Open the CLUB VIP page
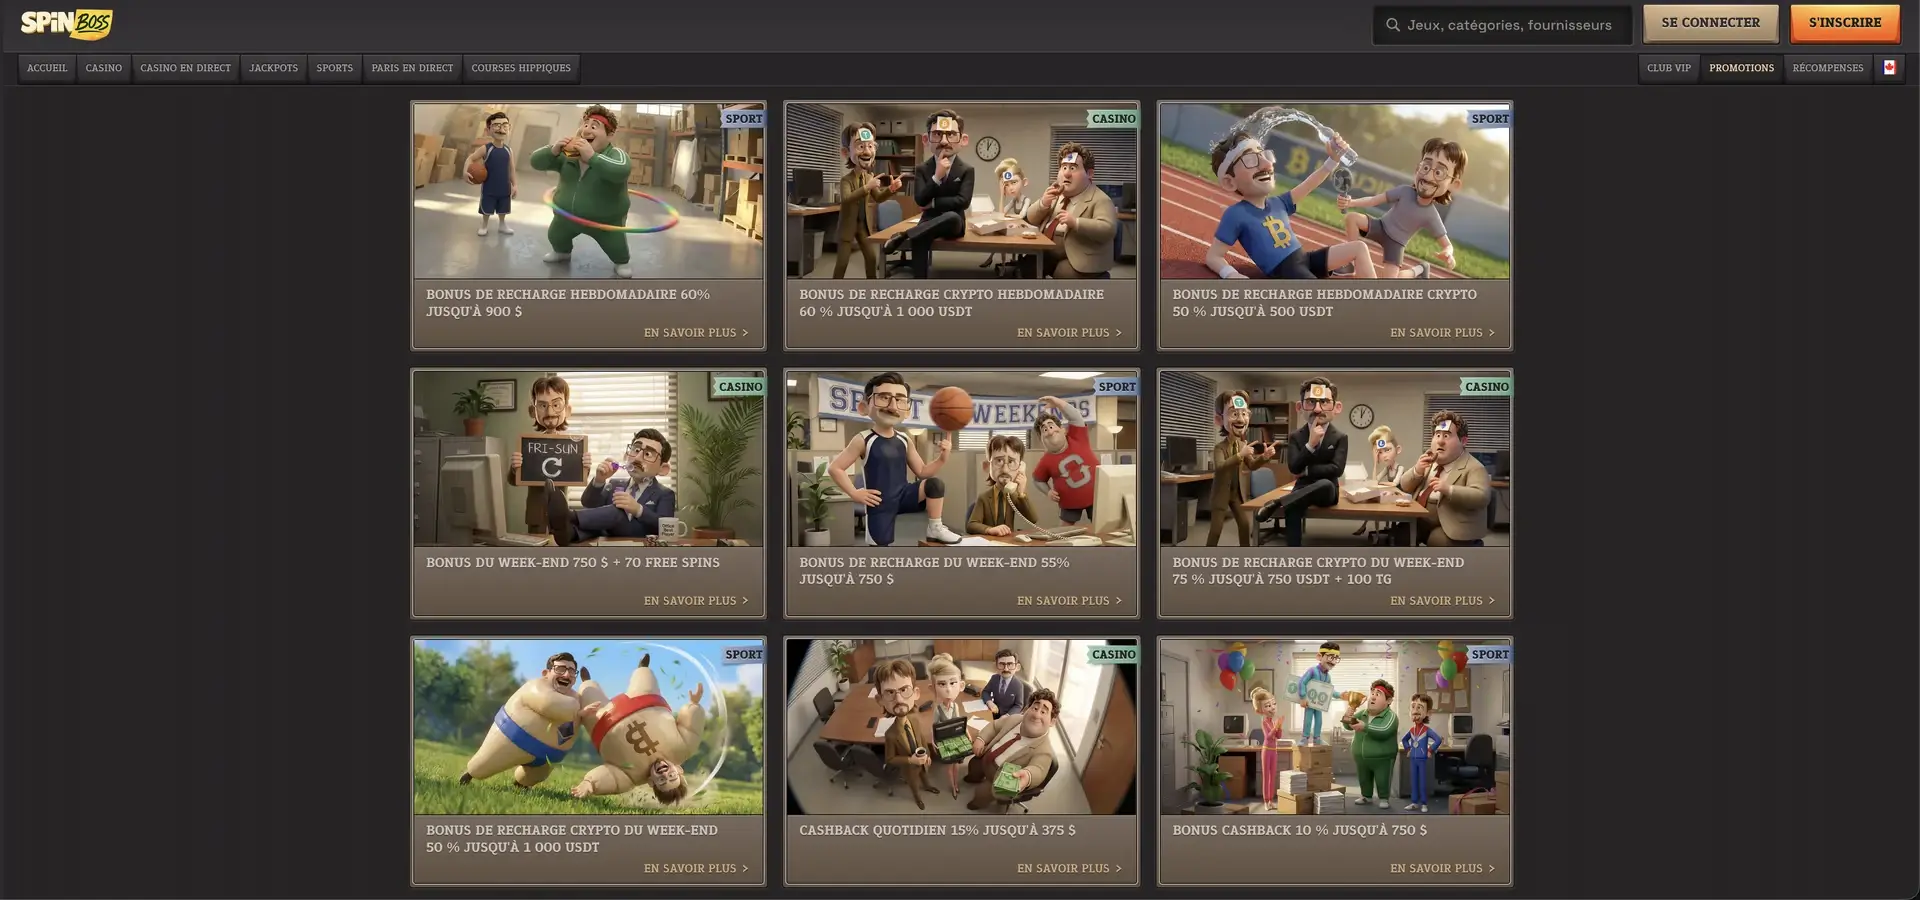 point(1668,68)
